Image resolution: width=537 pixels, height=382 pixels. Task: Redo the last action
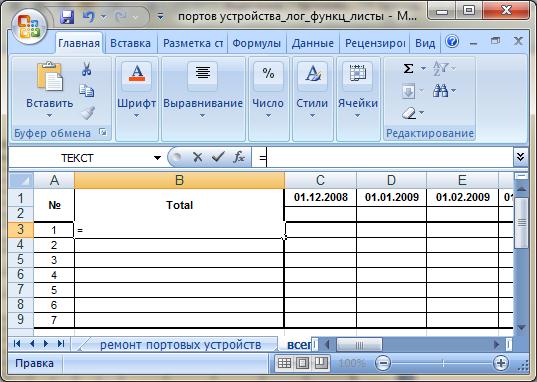120,16
